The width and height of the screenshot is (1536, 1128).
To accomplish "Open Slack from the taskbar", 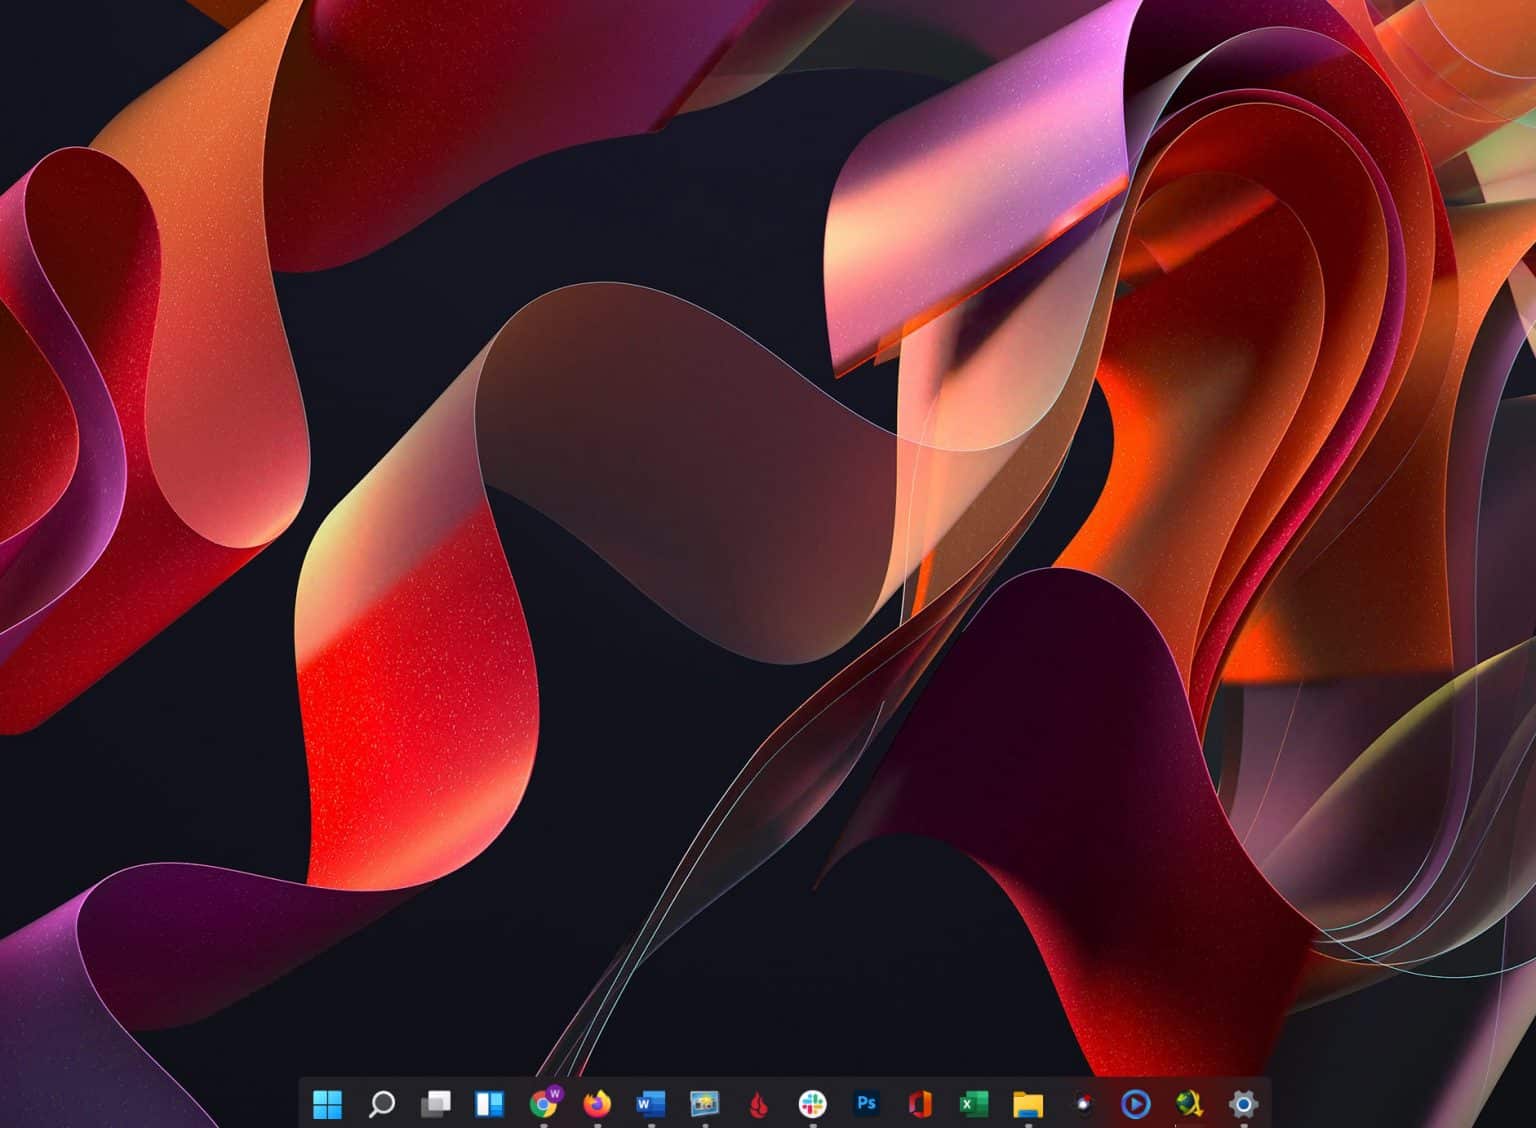I will point(813,1103).
